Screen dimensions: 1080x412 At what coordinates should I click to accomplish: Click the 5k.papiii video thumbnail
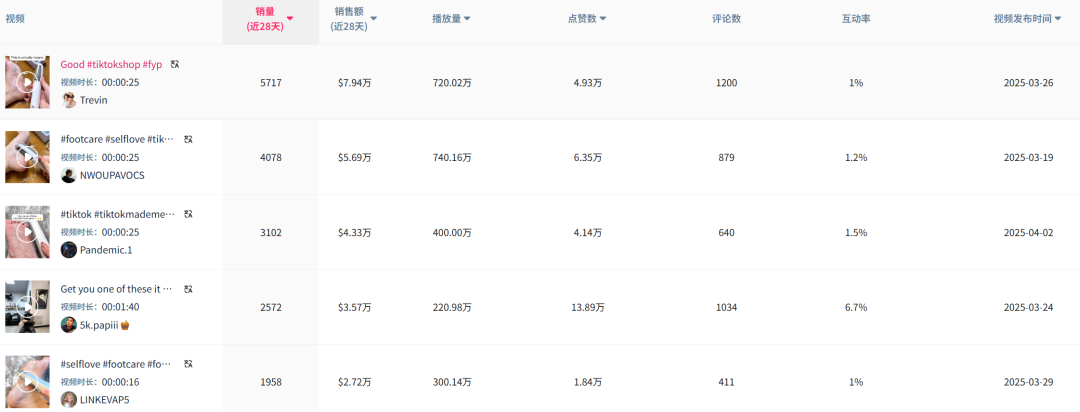click(x=27, y=307)
